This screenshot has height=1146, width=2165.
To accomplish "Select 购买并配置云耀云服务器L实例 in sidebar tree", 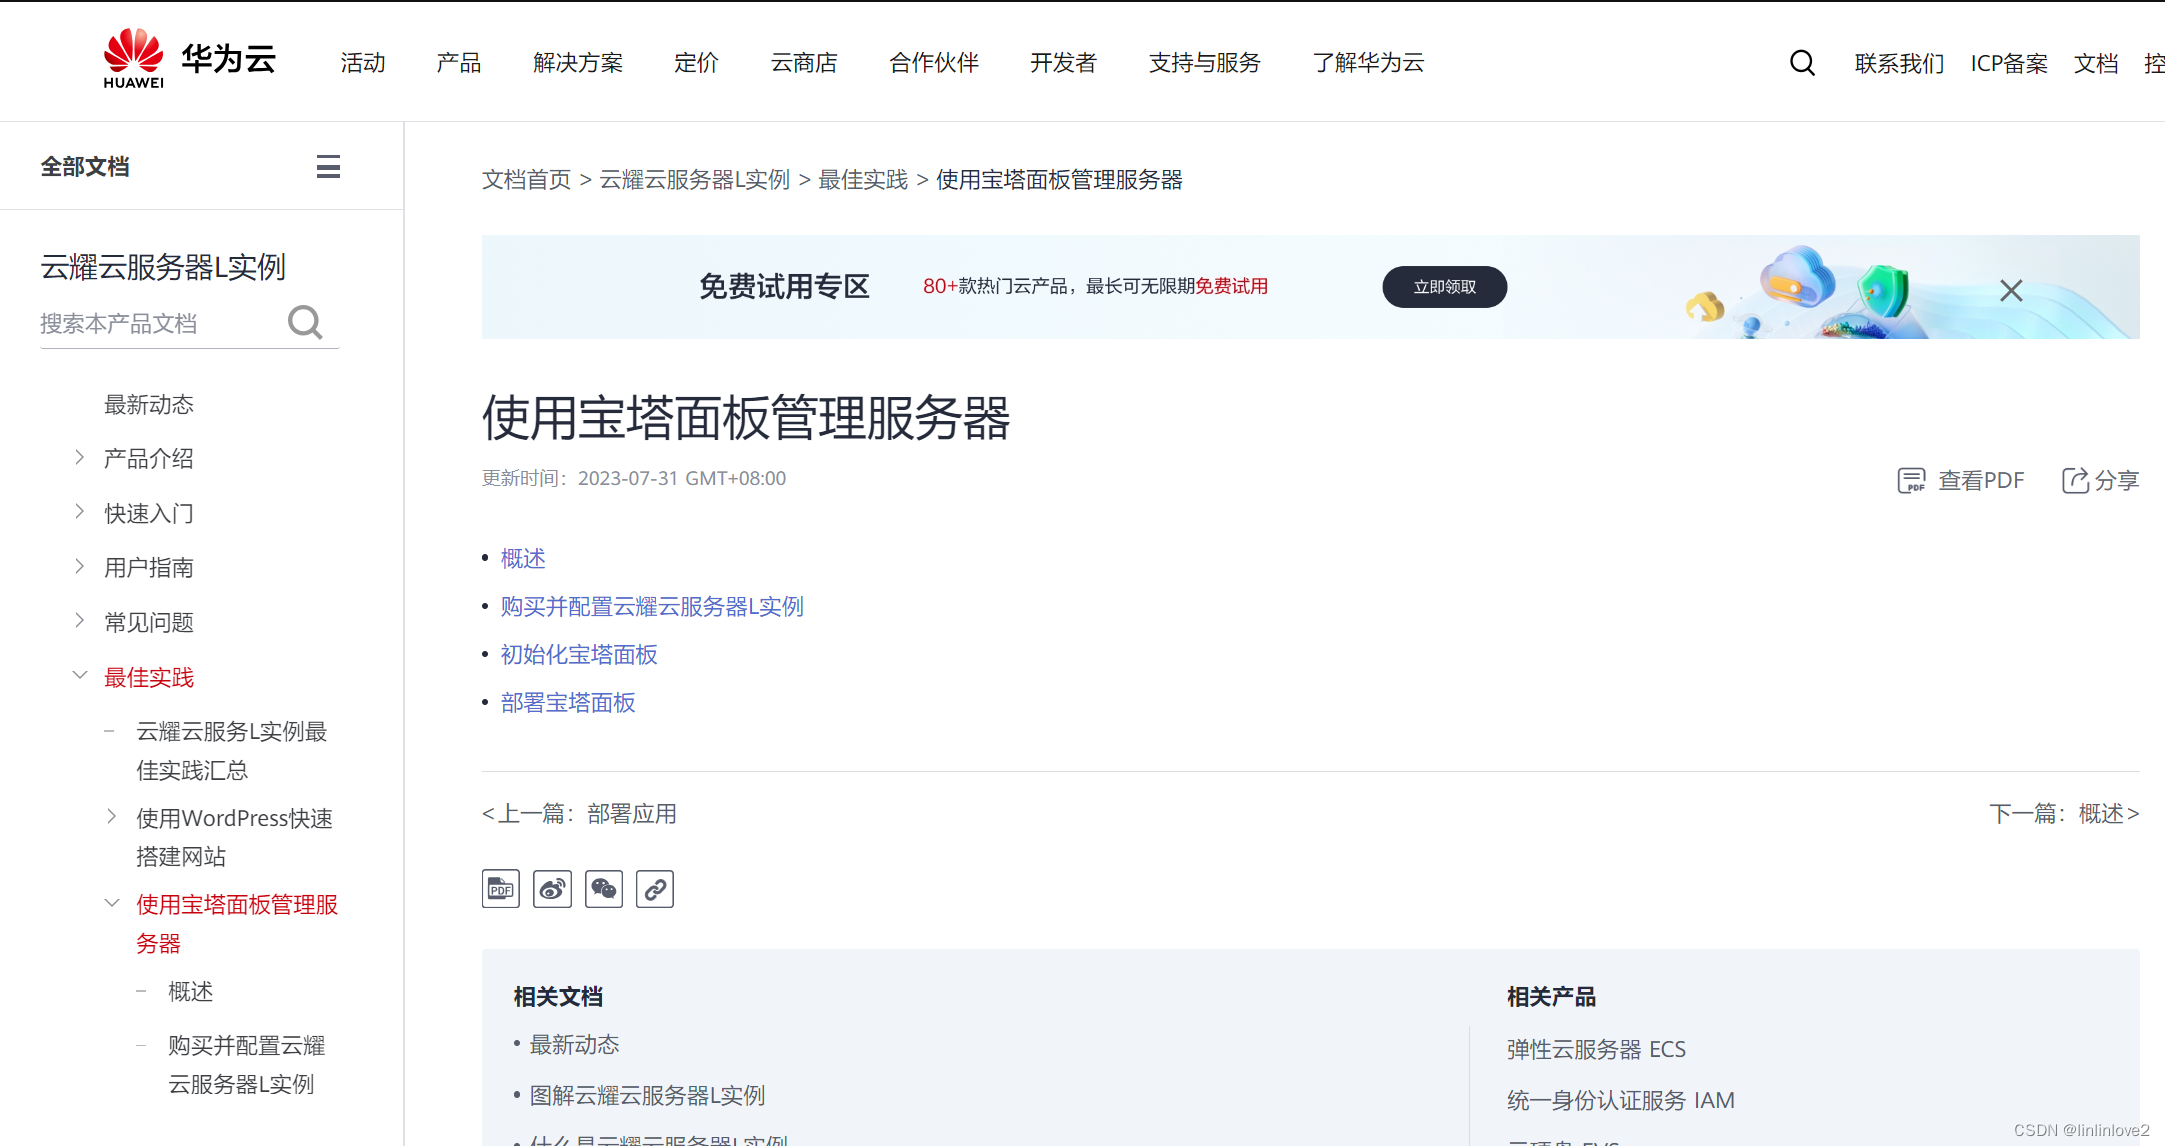I will 247,1064.
